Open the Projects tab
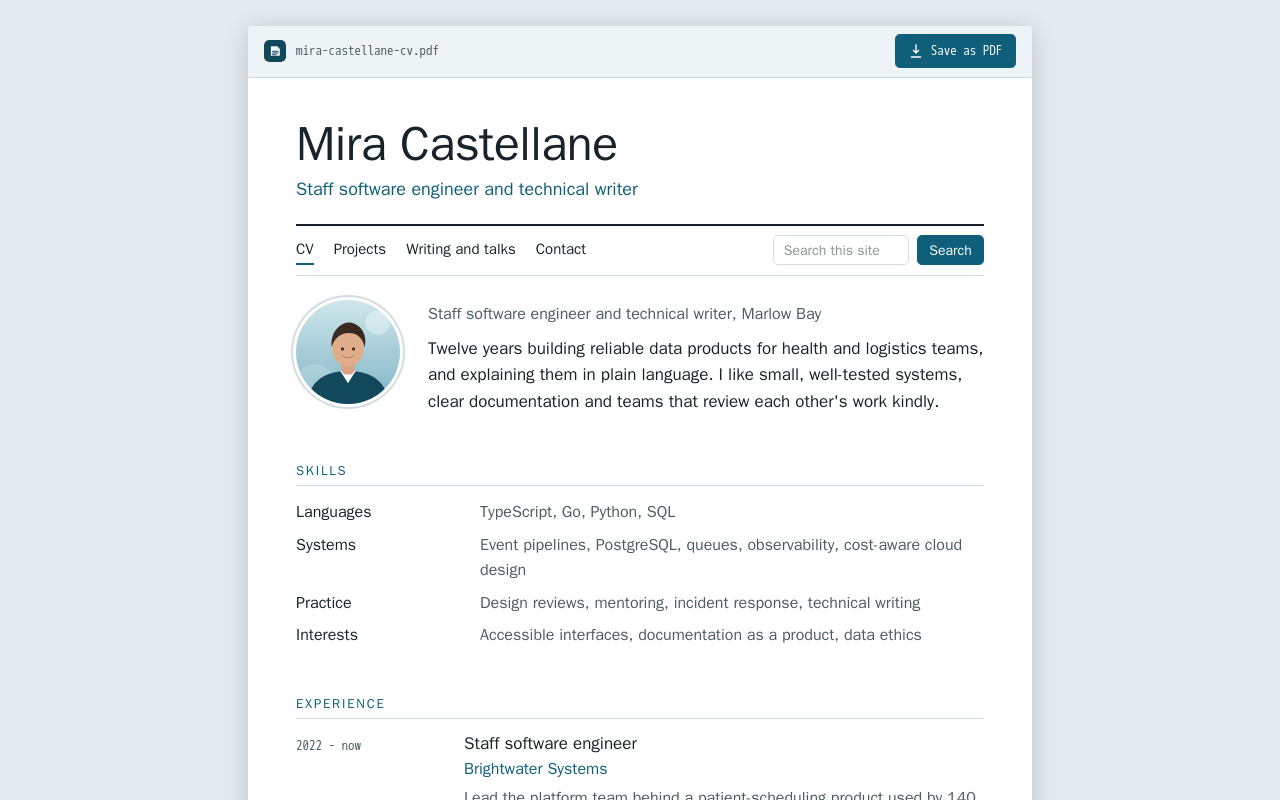Viewport: 1280px width, 800px height. click(360, 250)
